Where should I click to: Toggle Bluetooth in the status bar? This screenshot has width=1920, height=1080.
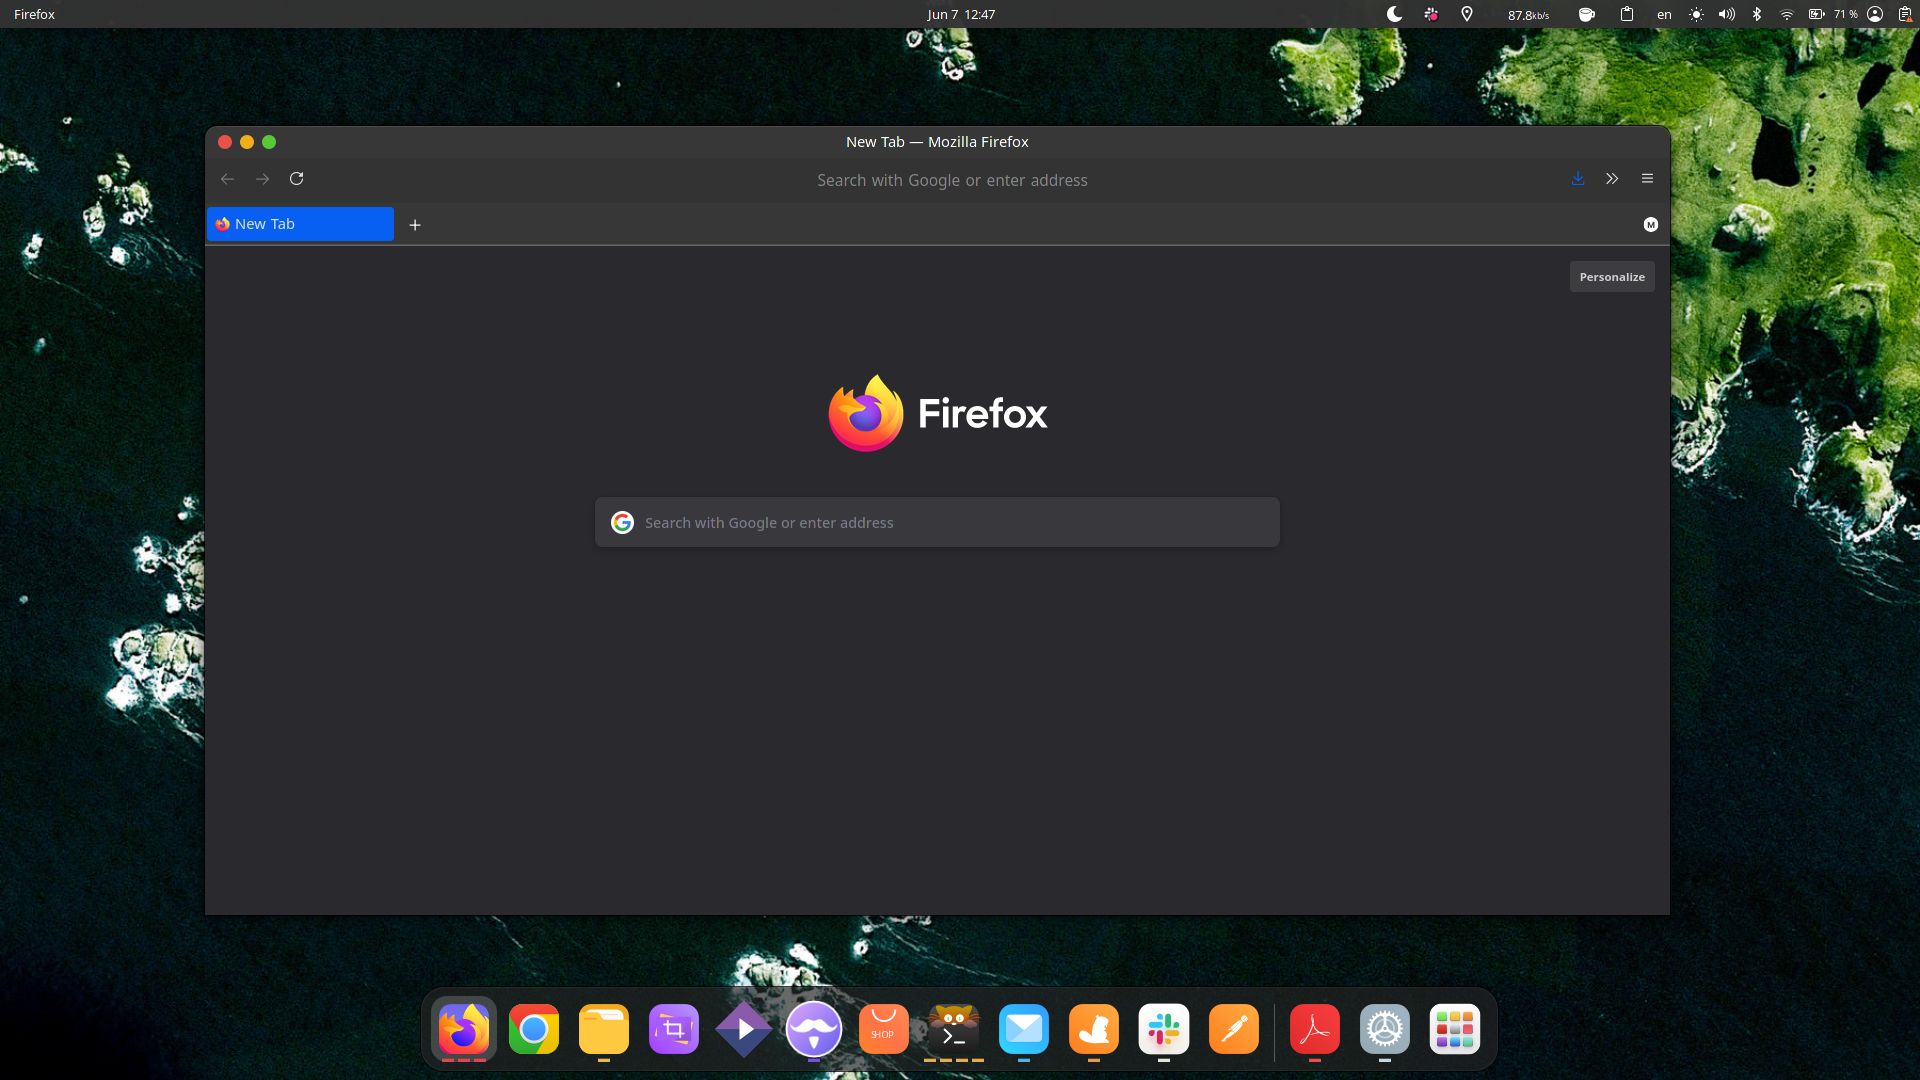[1756, 14]
